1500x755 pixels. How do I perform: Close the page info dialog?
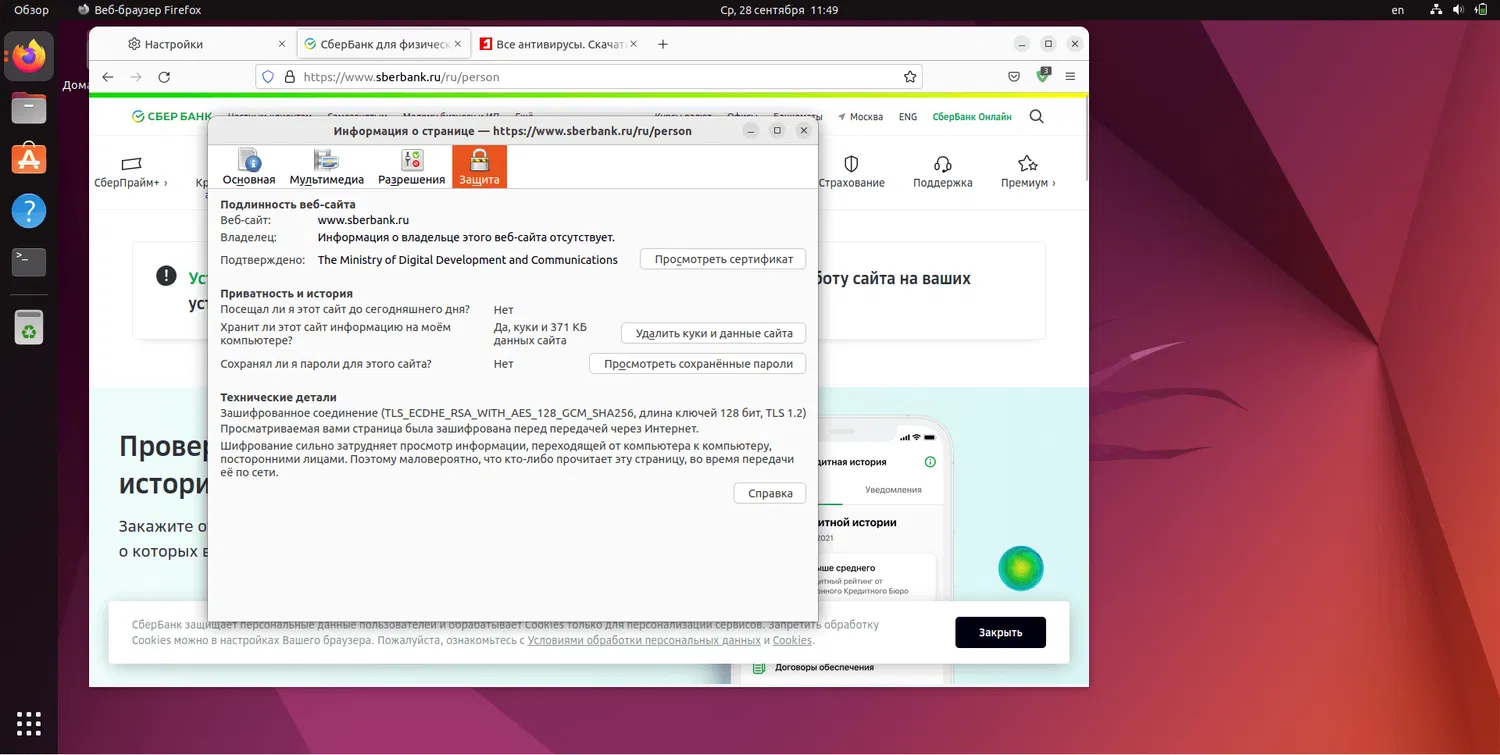pos(803,131)
